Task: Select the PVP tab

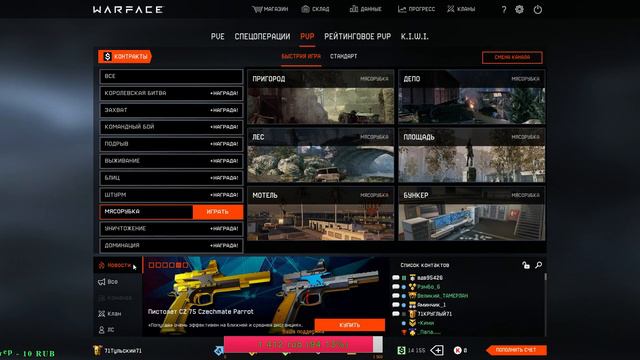Action: tap(307, 37)
